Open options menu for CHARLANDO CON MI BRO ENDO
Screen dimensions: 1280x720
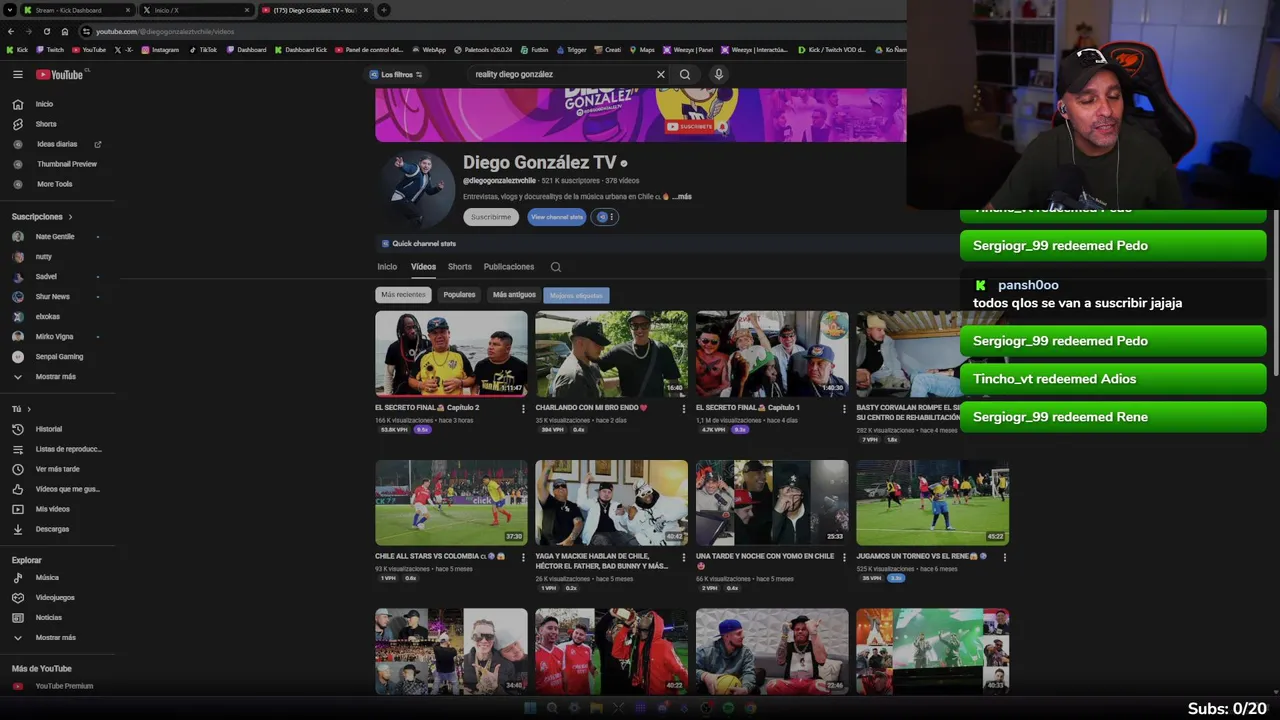click(x=684, y=408)
